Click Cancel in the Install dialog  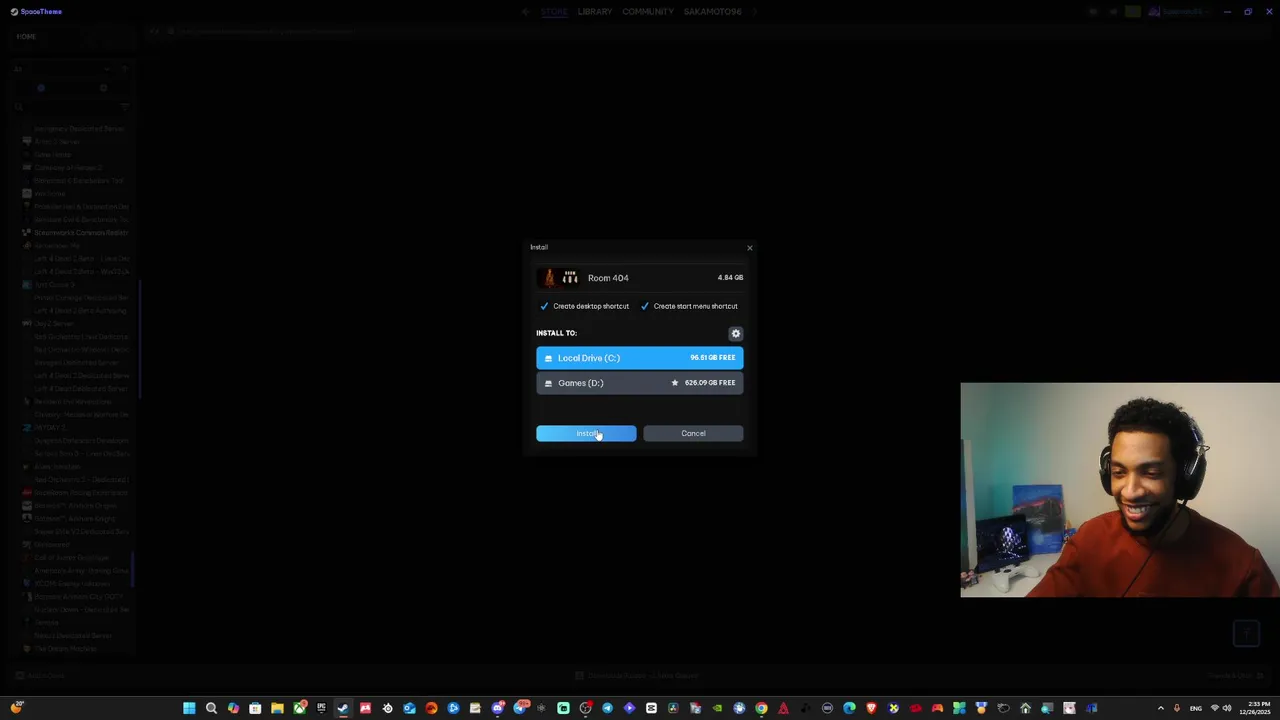point(693,433)
